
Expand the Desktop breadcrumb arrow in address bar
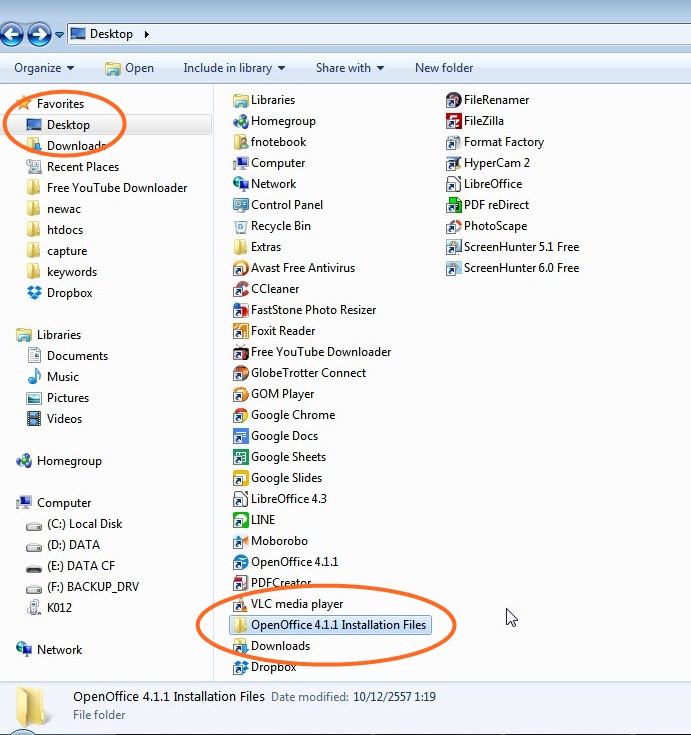[x=147, y=34]
